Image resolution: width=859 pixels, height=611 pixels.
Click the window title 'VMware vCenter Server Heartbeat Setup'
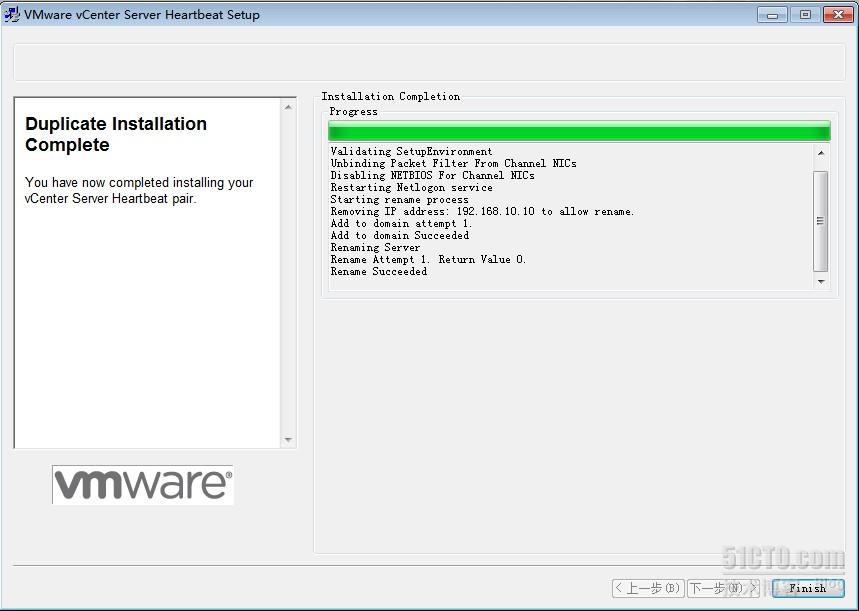coord(142,15)
